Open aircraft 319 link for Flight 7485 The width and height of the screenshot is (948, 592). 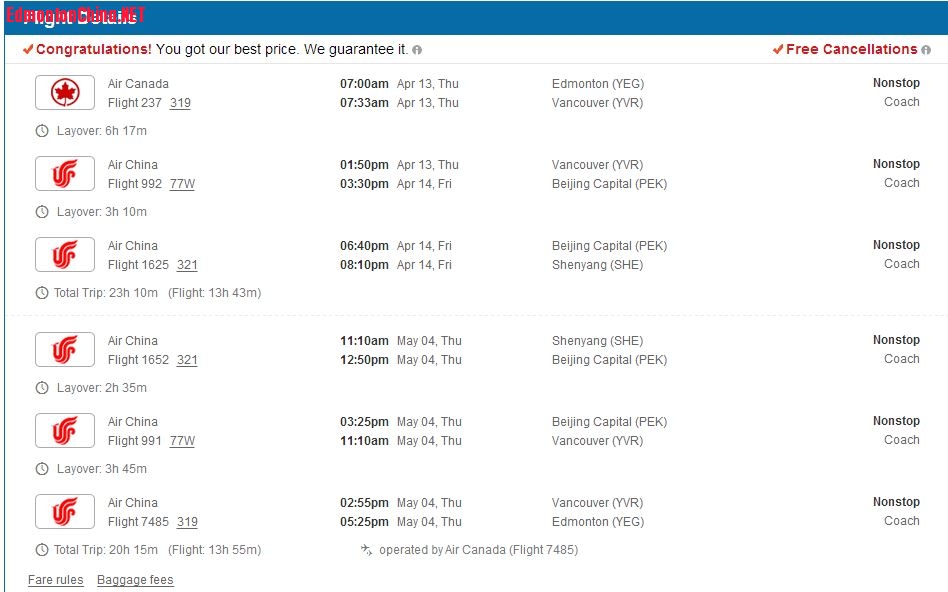(187, 522)
